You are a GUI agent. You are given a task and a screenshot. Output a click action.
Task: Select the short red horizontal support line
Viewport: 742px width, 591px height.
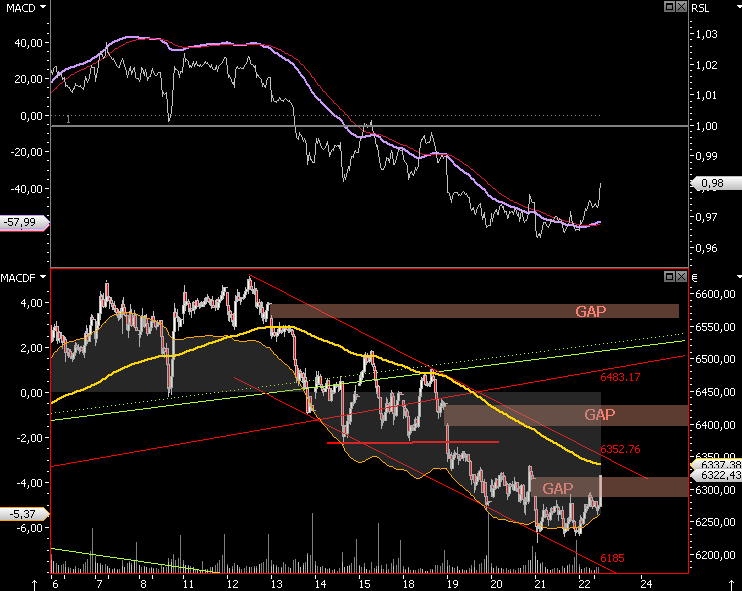tap(413, 442)
